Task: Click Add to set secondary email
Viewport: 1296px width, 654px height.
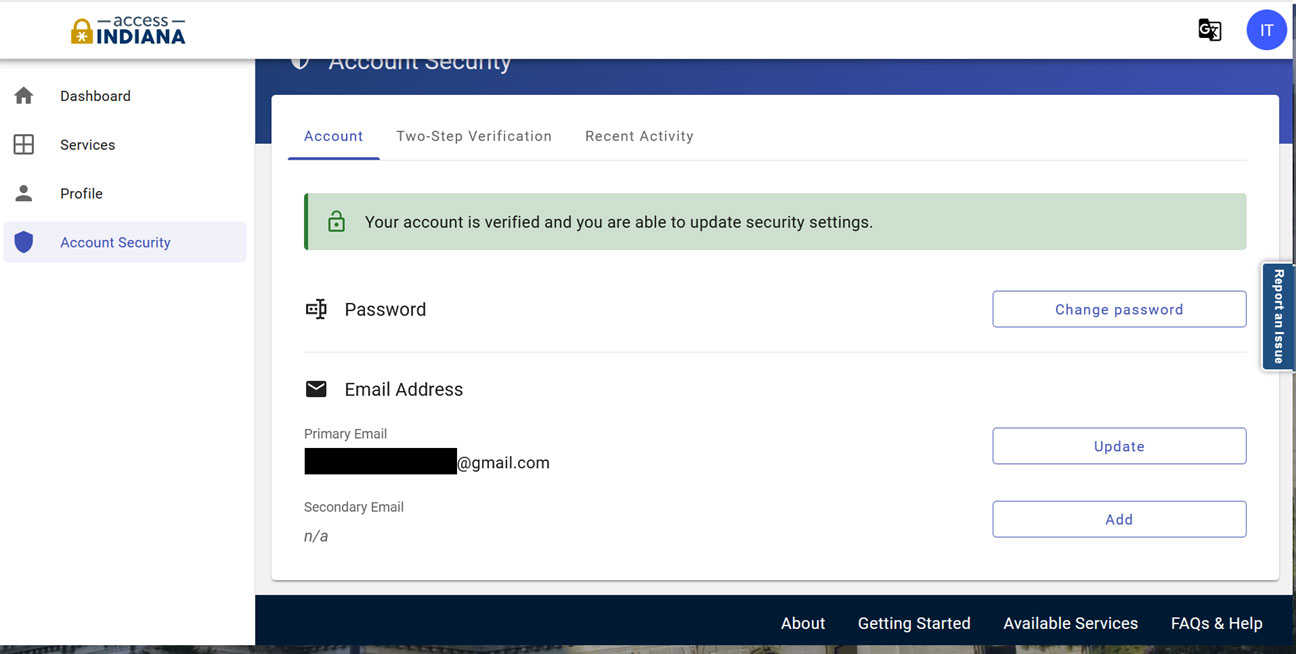Action: tap(1119, 519)
